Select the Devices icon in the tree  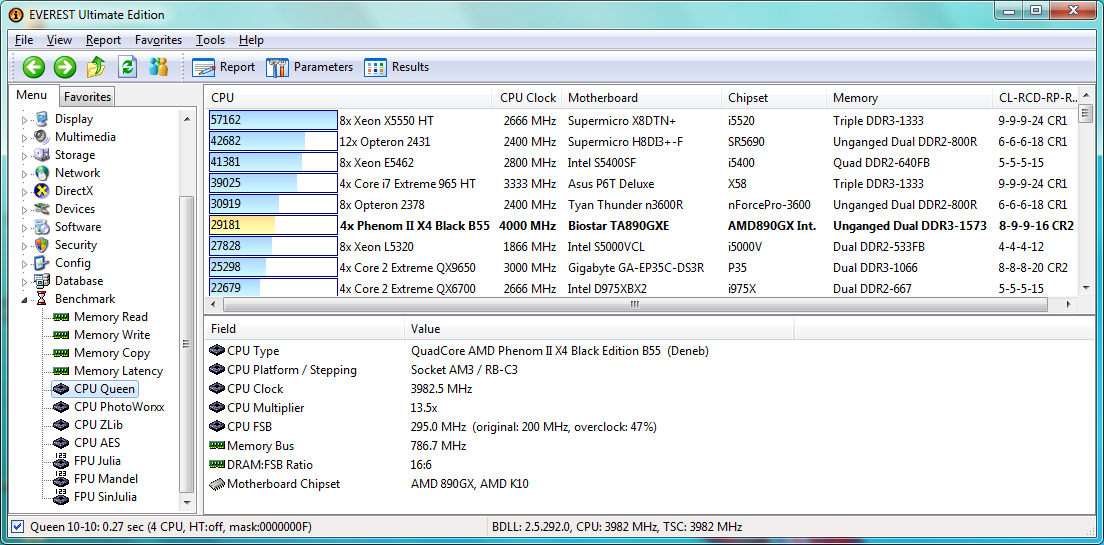coord(42,208)
